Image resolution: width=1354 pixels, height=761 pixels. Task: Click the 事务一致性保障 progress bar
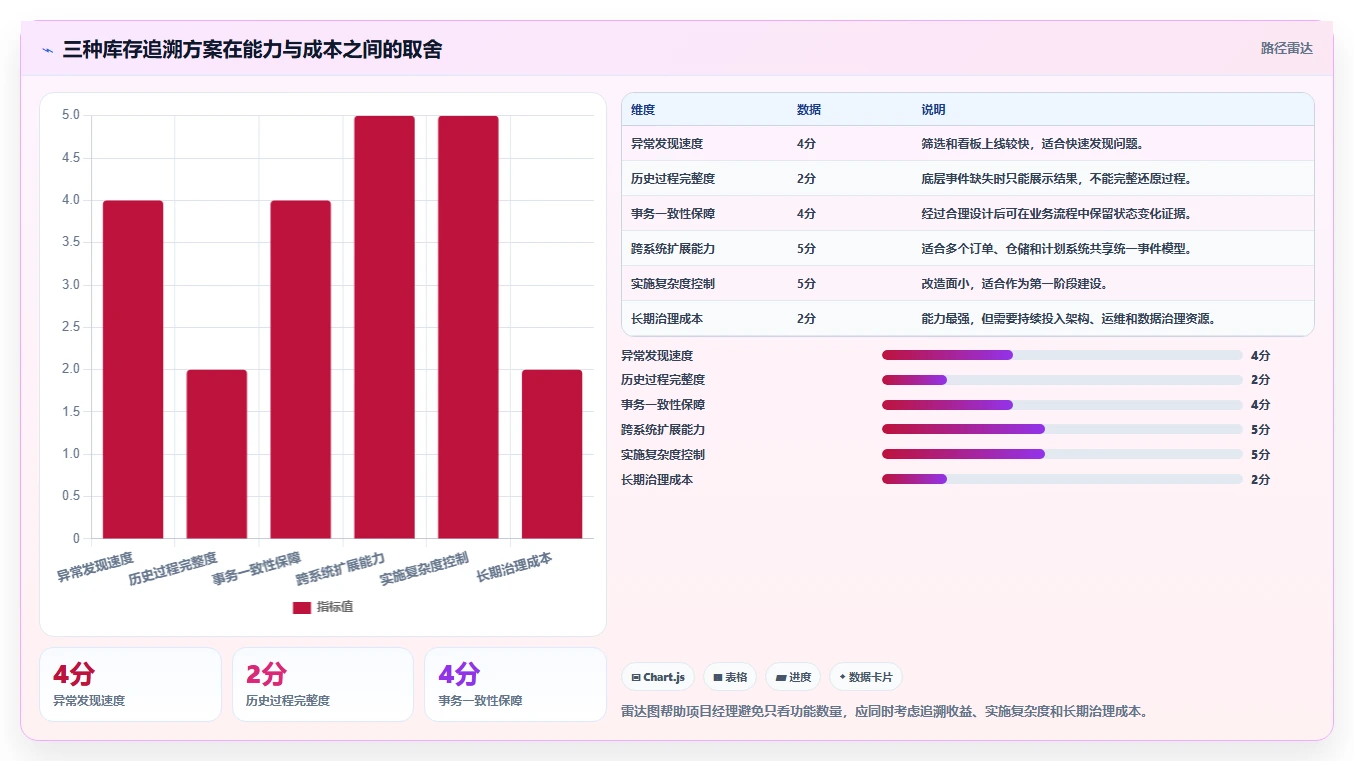pyautogui.click(x=1062, y=405)
